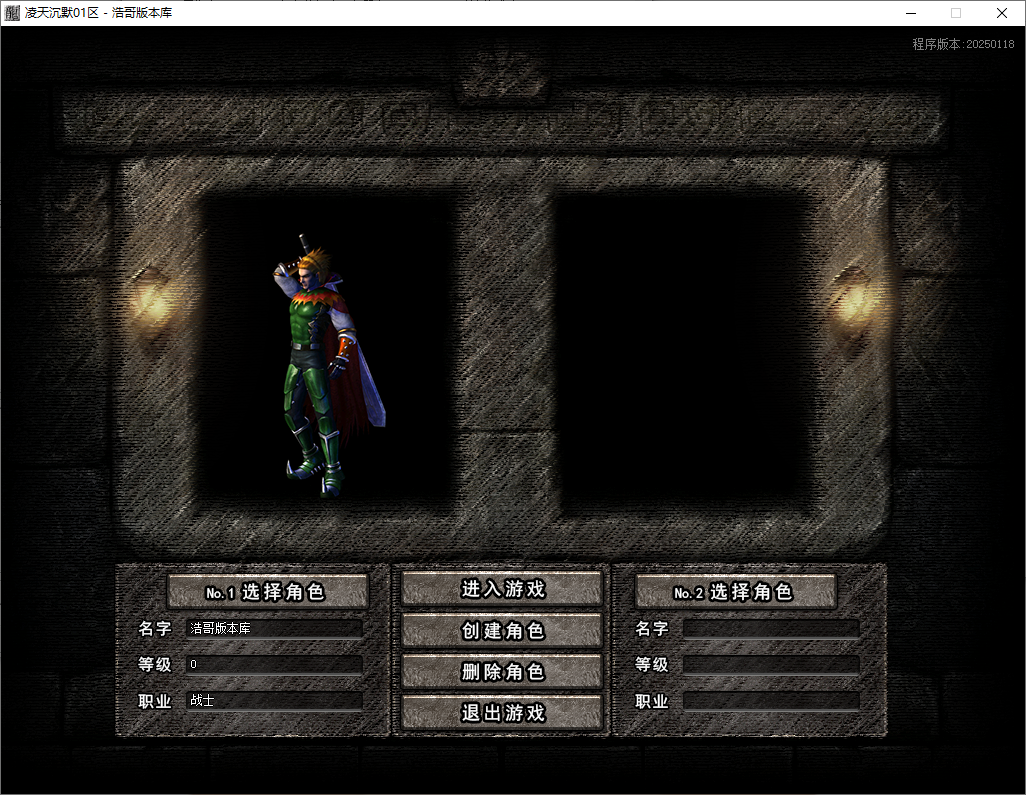Click the empty No.2 名字 field
Viewport: 1026px width, 795px height.
[770, 629]
